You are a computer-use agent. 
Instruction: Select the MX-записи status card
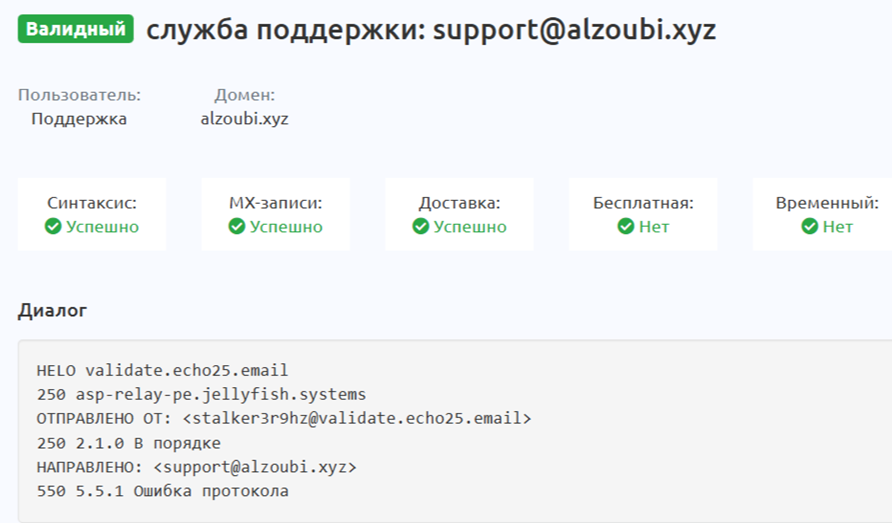(x=276, y=214)
